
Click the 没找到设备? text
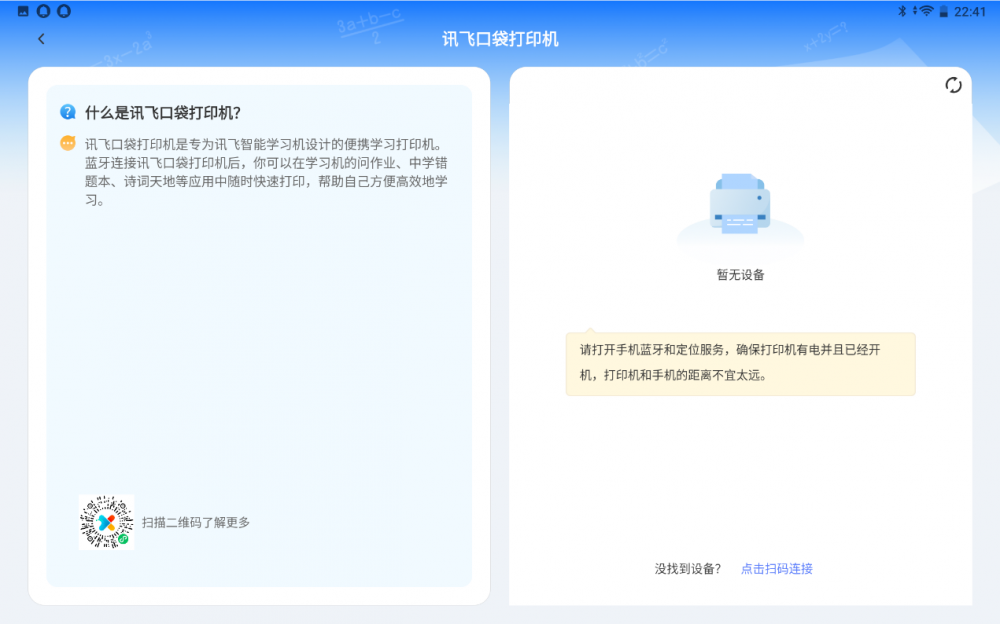(688, 569)
